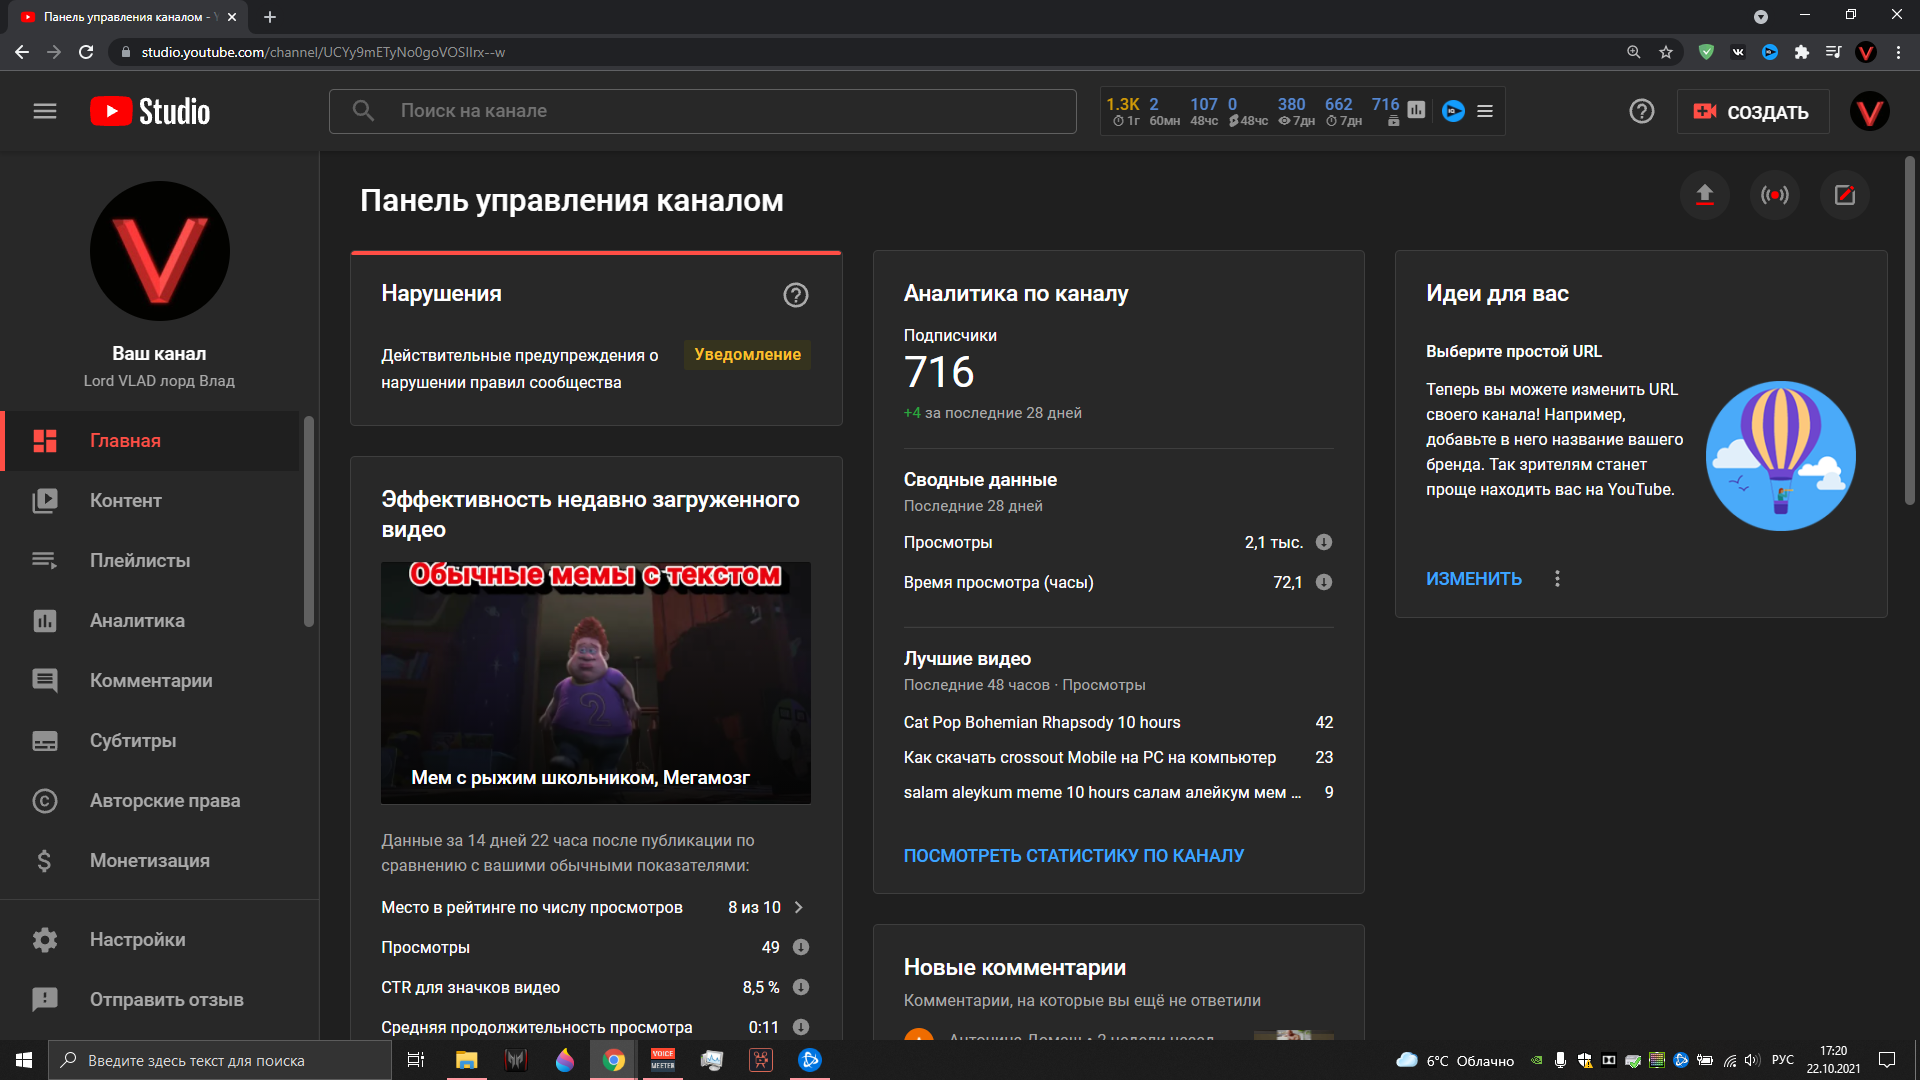Click the upload video arrow icon
Viewport: 1920px width, 1080px height.
tap(1704, 195)
